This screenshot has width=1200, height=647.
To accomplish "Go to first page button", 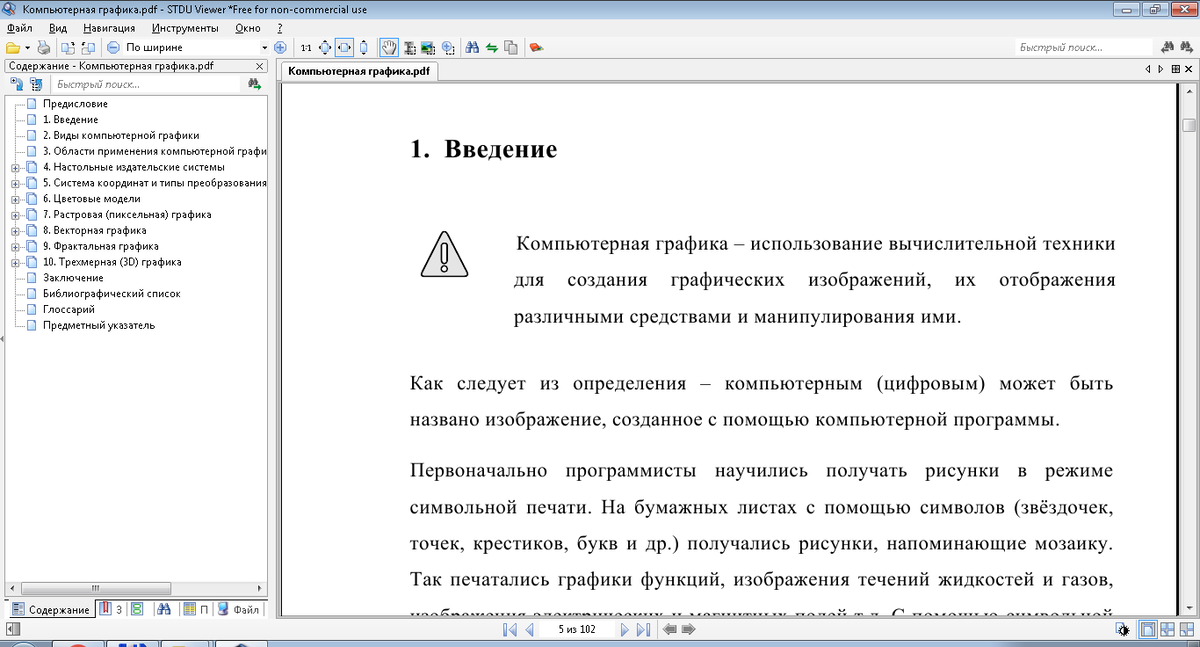I will click(510, 630).
